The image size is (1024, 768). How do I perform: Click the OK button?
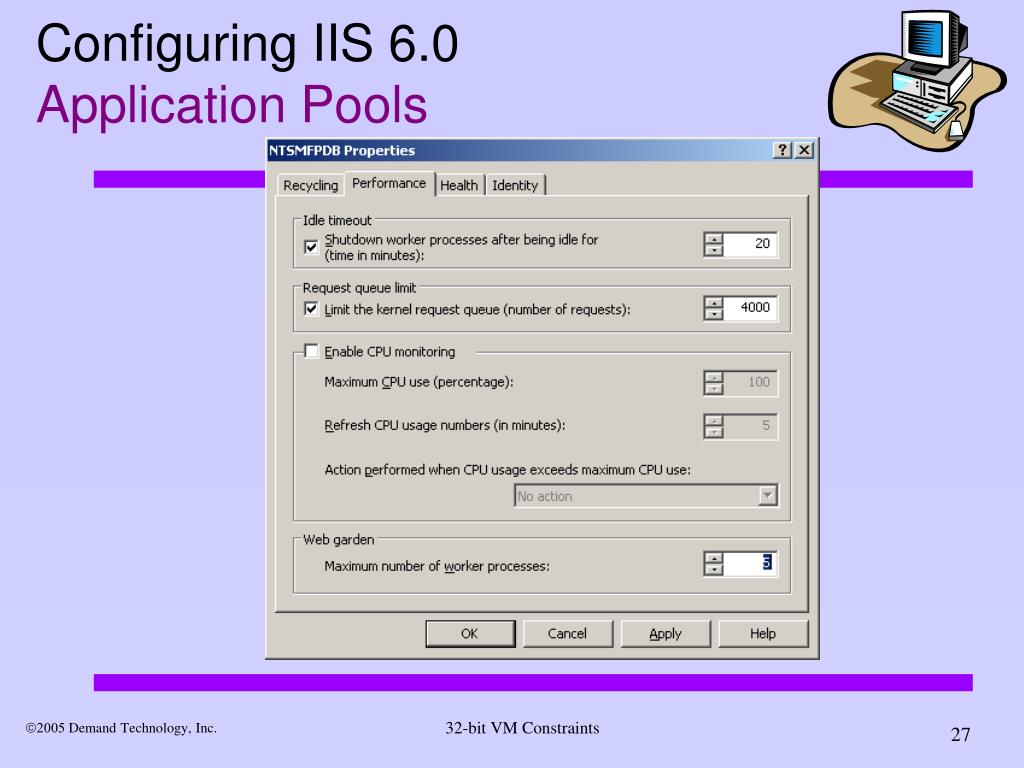coord(470,633)
